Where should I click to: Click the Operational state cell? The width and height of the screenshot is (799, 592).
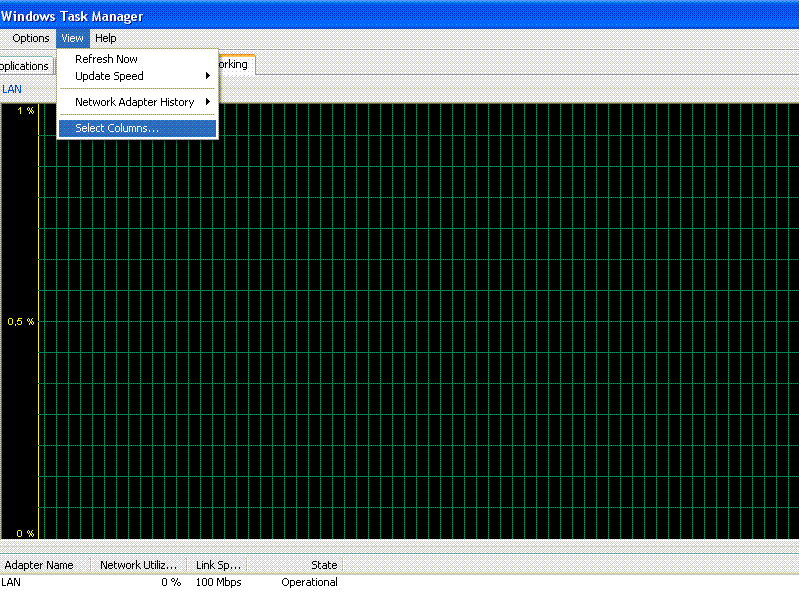tap(309, 582)
